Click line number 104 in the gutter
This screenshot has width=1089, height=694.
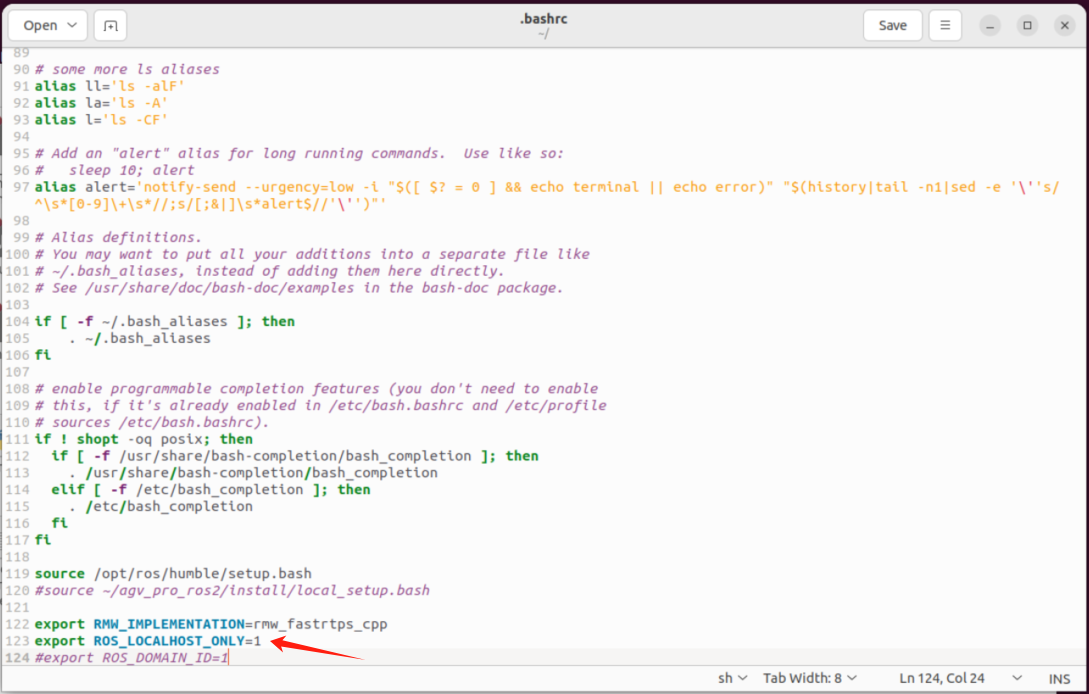click(17, 322)
